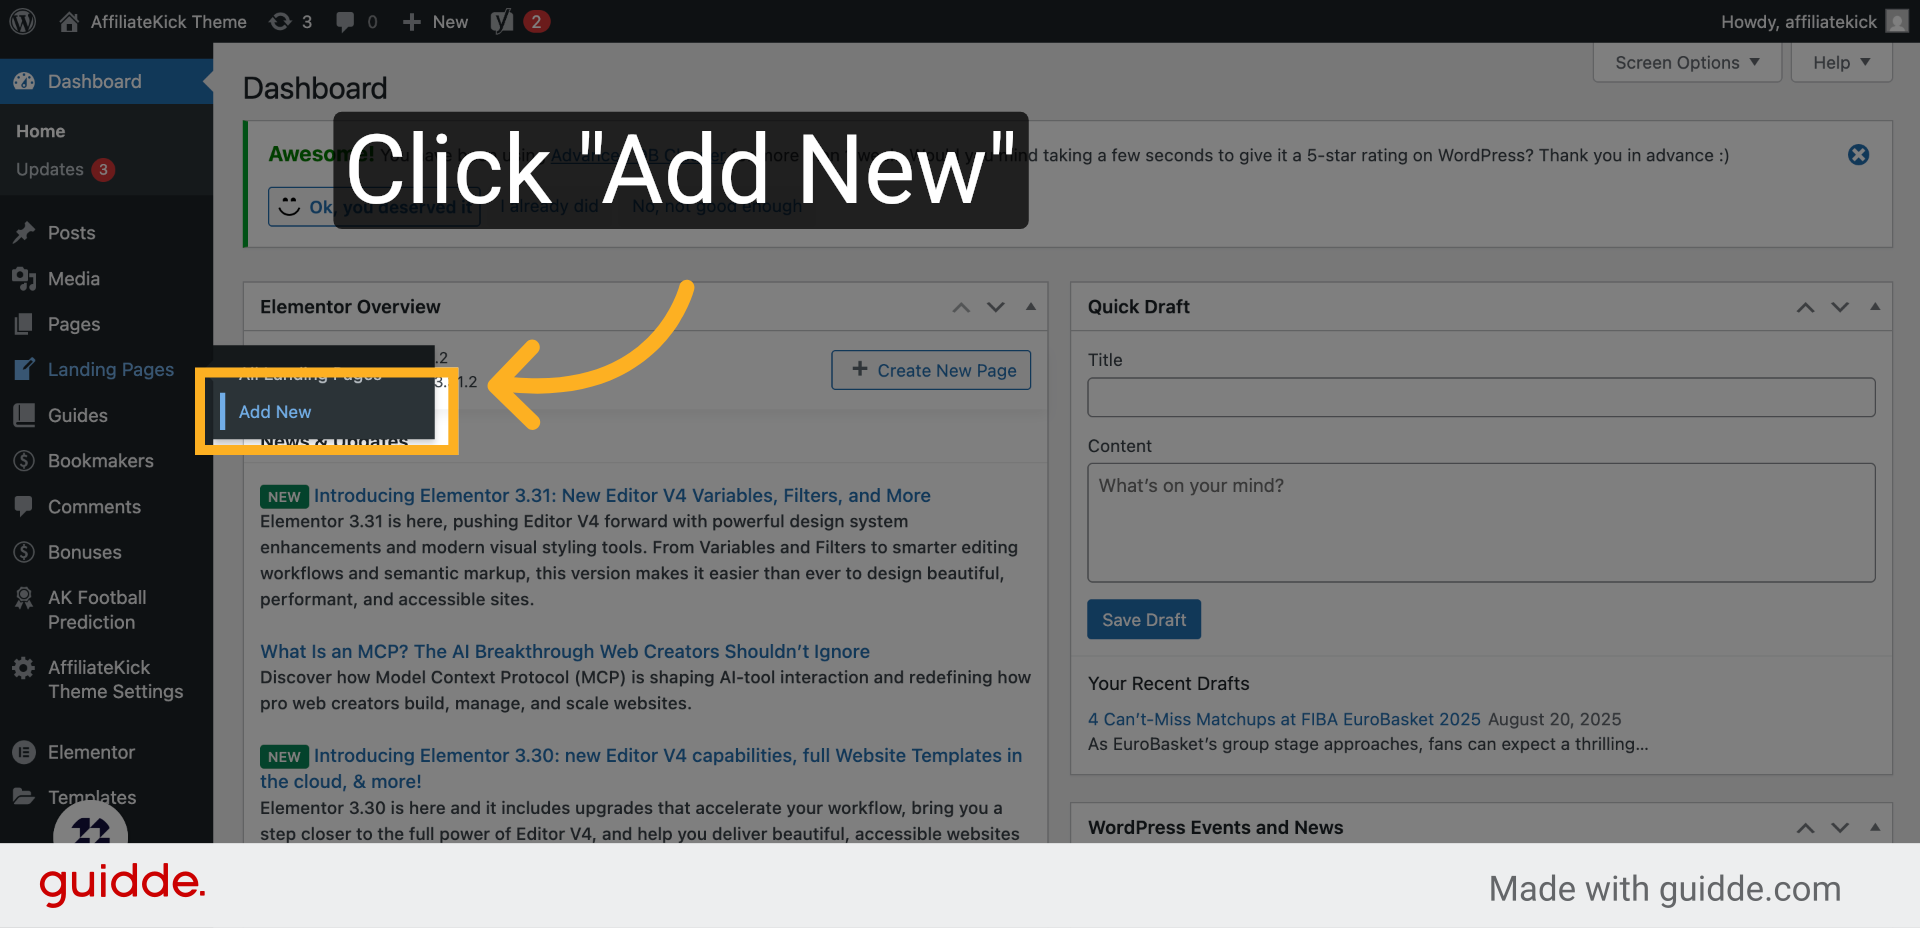Collapse the Quick Draft panel
The height and width of the screenshot is (928, 1920).
1875,307
